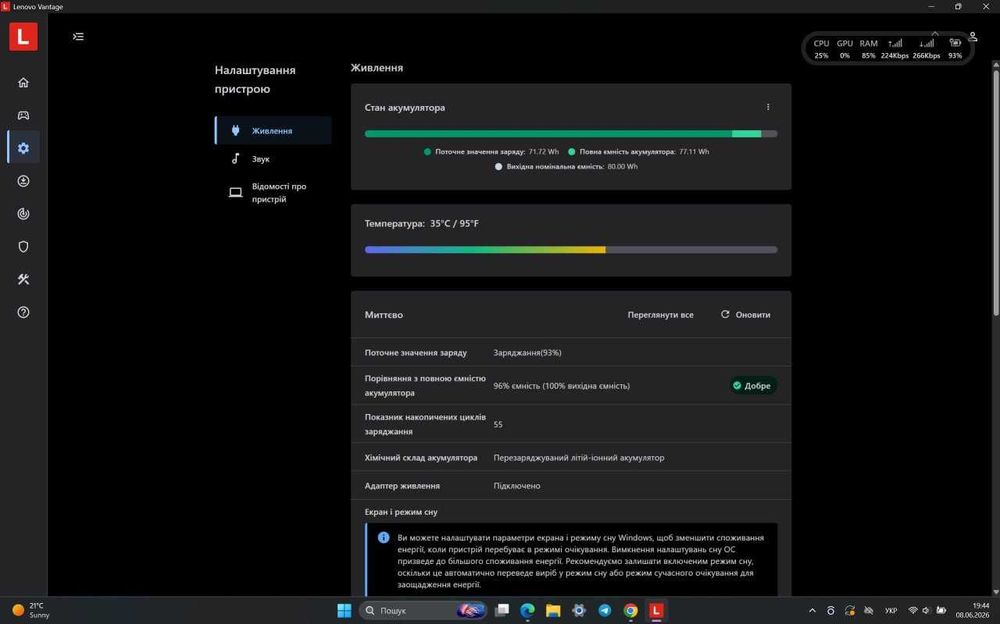Open Telegram from taskbar
Screen dimensions: 1000x624
(x=605, y=611)
